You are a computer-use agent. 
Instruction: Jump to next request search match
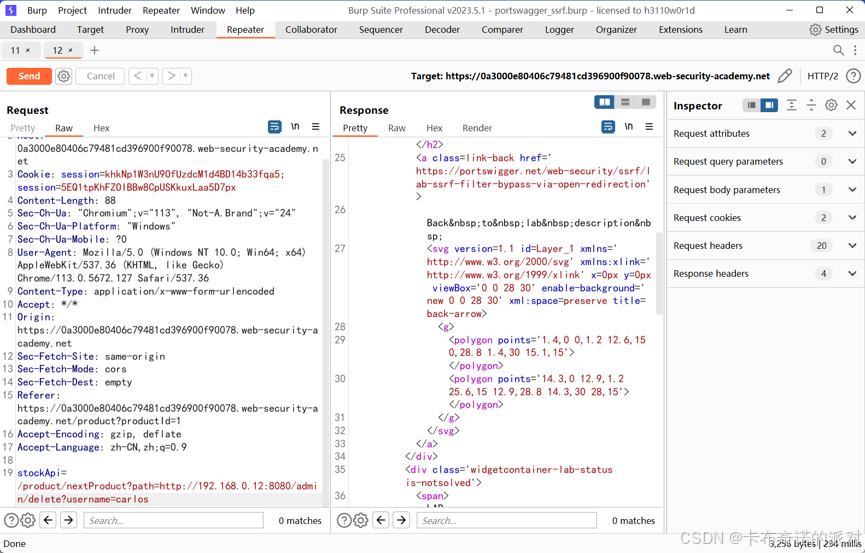(68, 520)
